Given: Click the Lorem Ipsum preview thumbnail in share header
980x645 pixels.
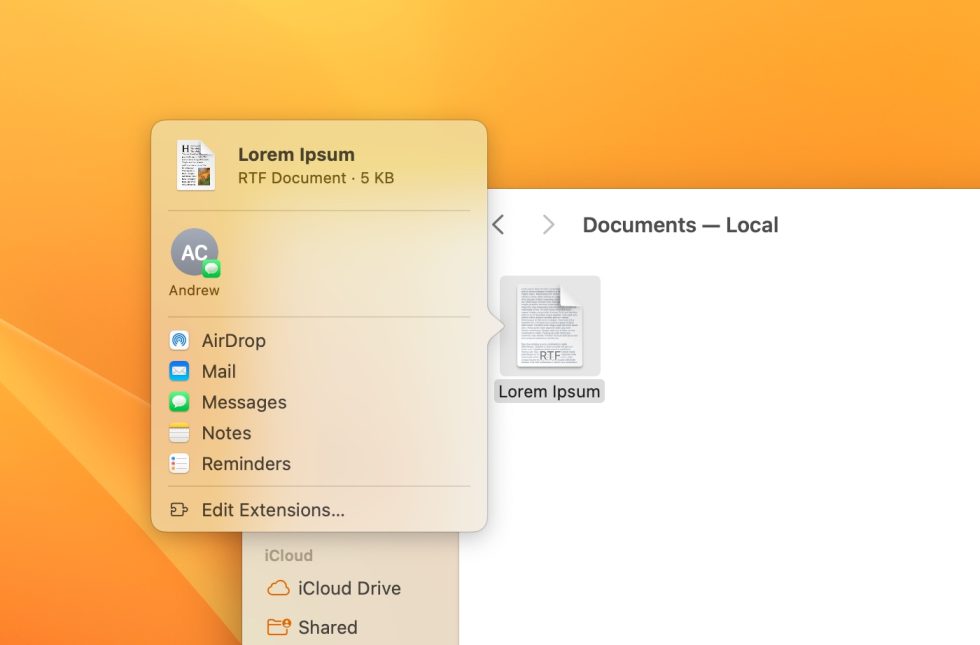Looking at the screenshot, I should pyautogui.click(x=196, y=166).
